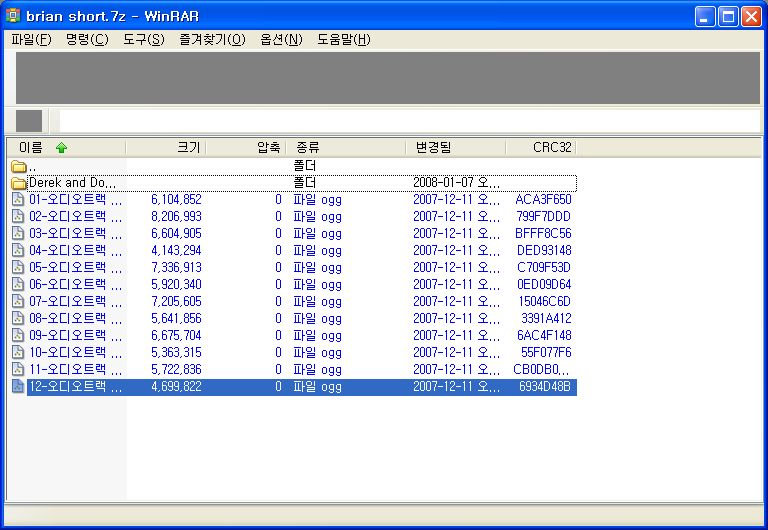
Task: Click the CRC32 value C709F53D
Action: click(x=544, y=267)
